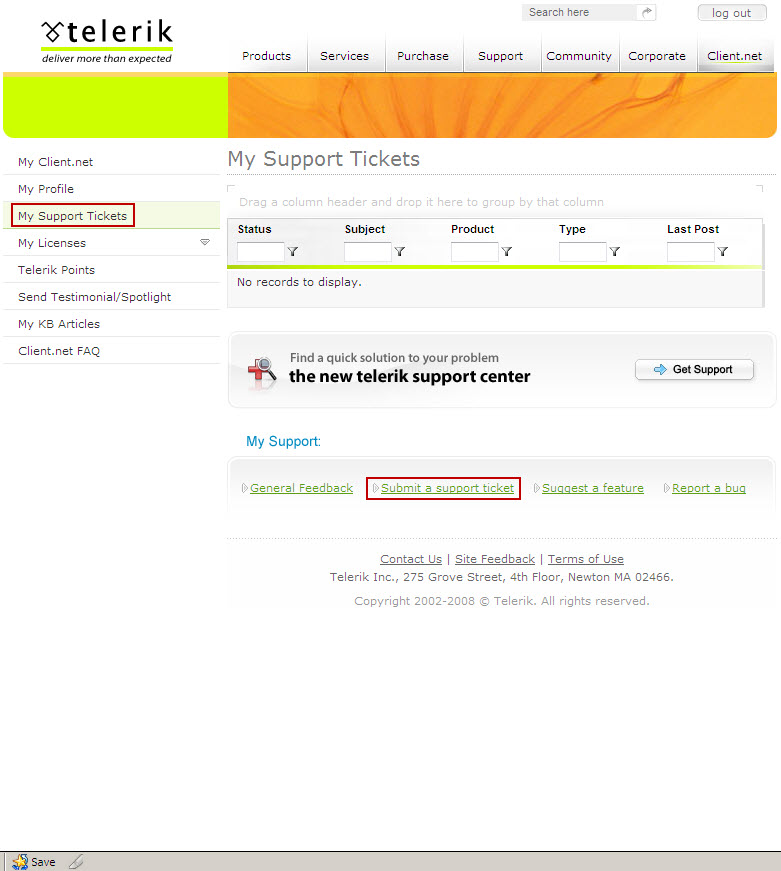Image resolution: width=781 pixels, height=871 pixels.
Task: Click the log out button
Action: 732,13
